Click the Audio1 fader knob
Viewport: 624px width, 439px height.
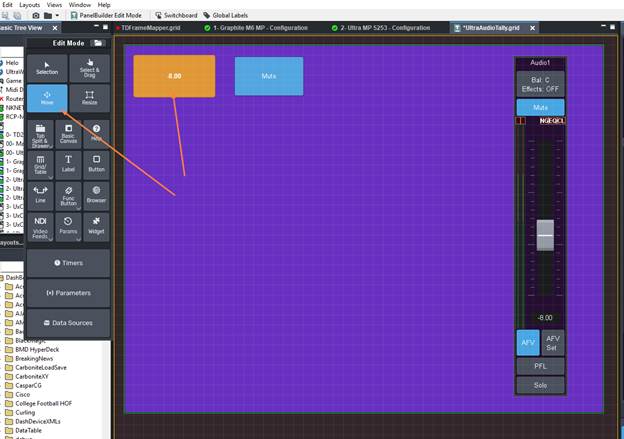point(545,235)
